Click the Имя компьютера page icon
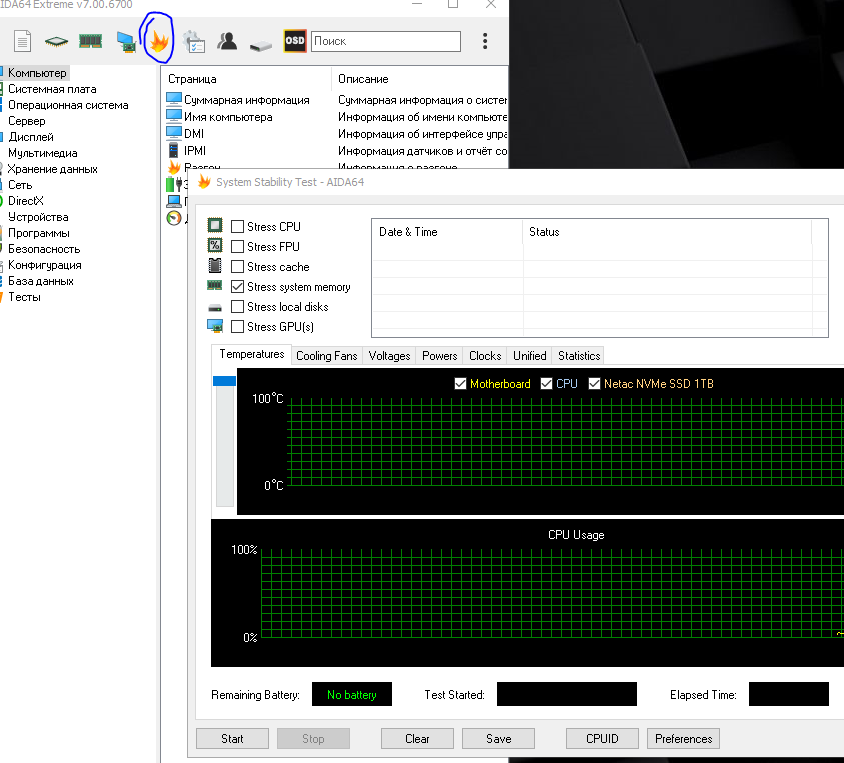Viewport: 844px width, 763px height. (174, 116)
